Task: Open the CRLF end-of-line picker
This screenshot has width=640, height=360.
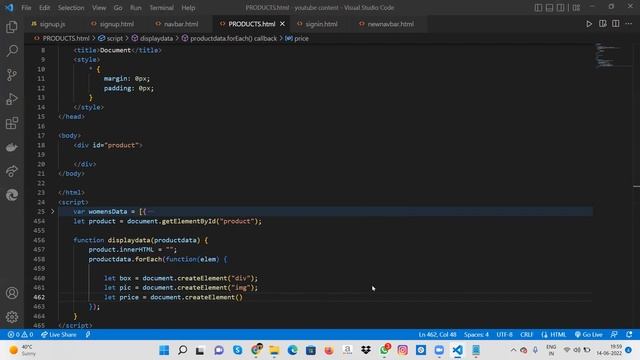Action: coord(527,335)
